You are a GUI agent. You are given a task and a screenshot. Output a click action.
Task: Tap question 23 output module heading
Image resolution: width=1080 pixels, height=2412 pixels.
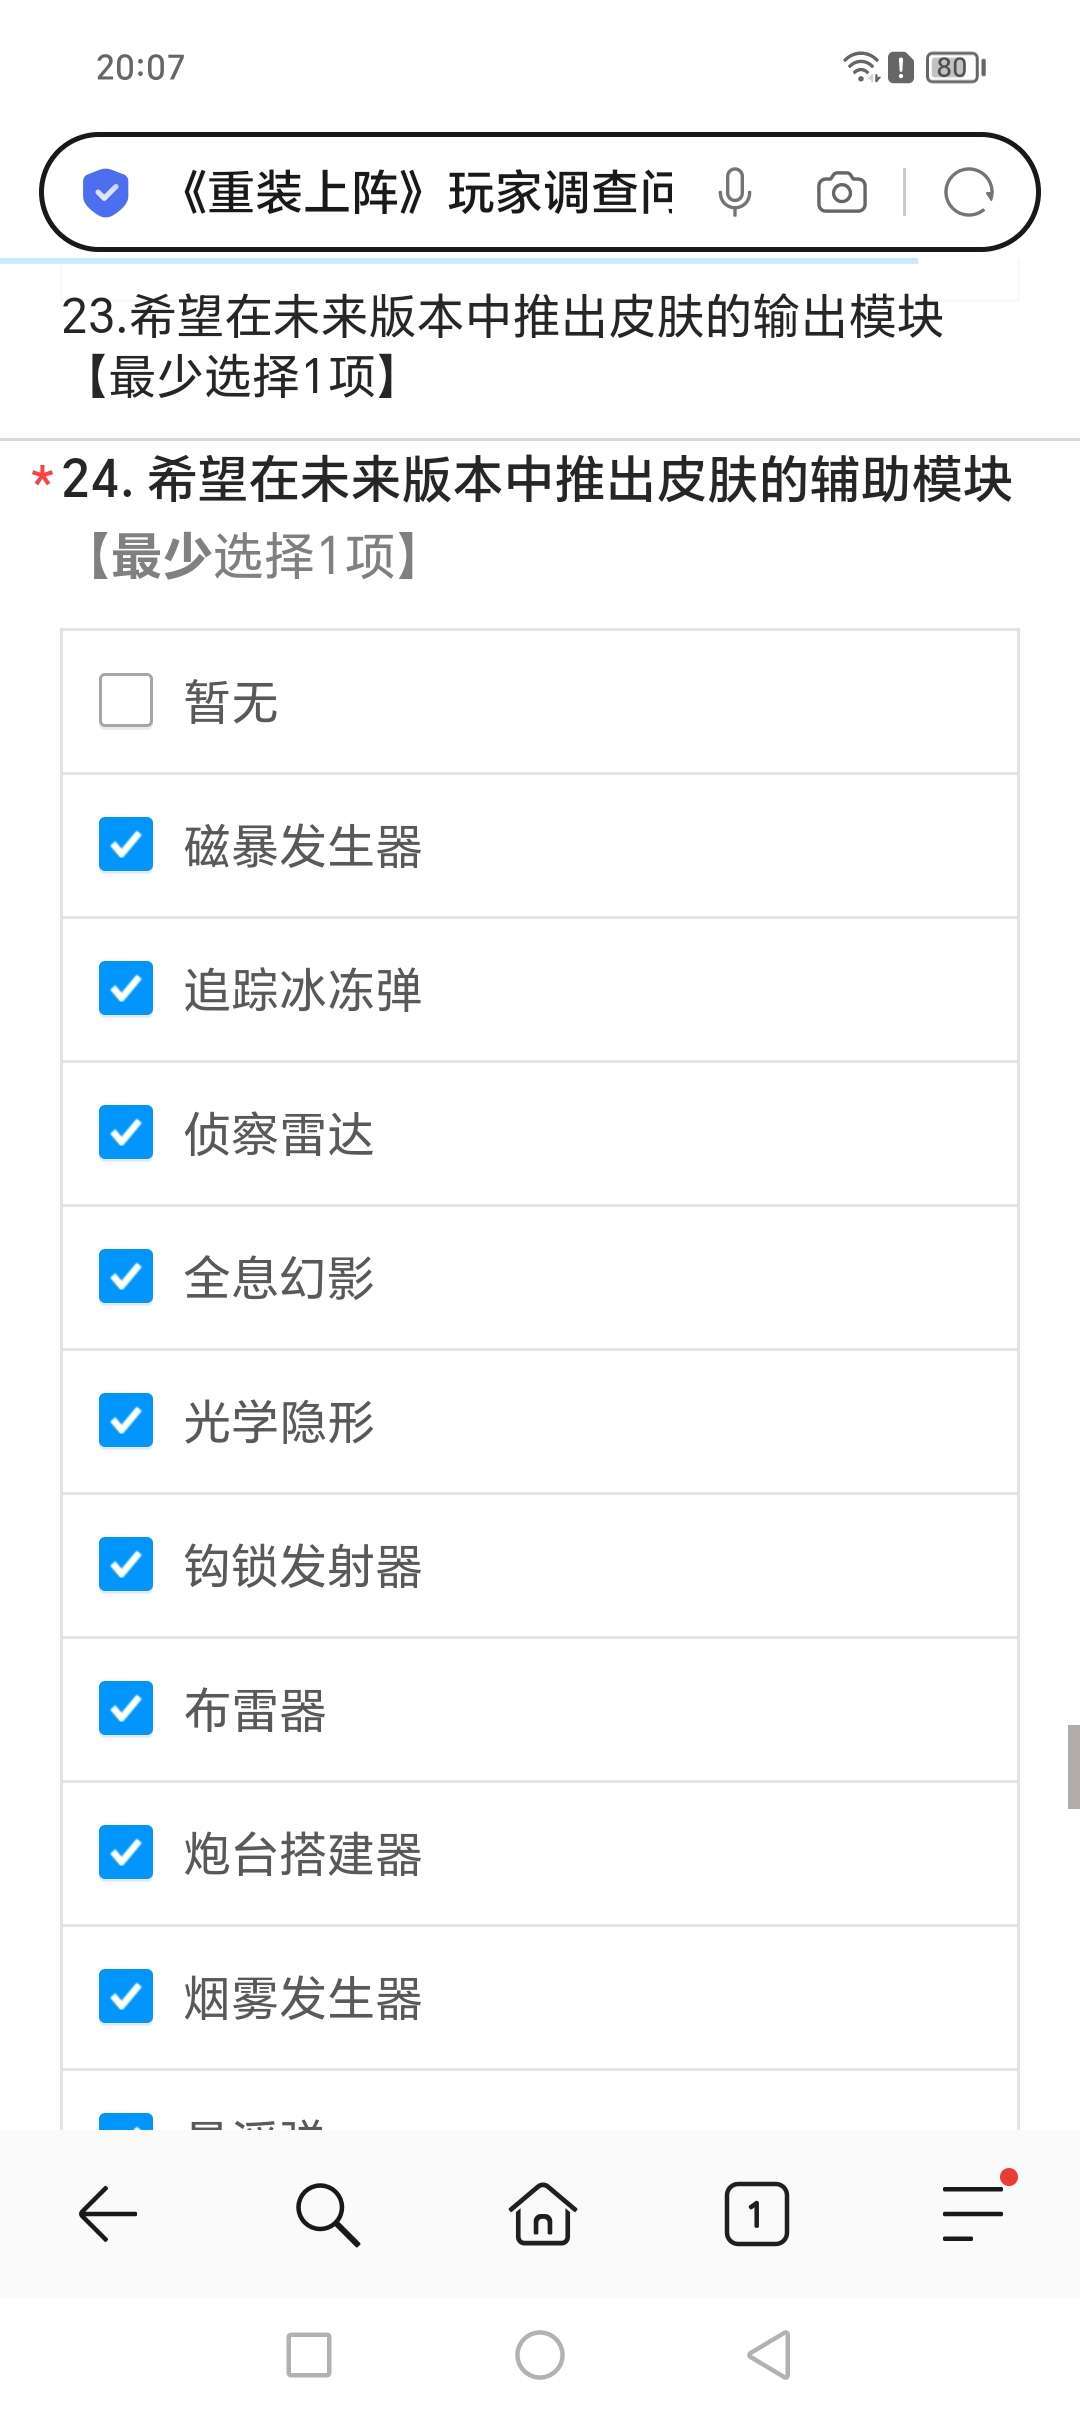pyautogui.click(x=502, y=345)
